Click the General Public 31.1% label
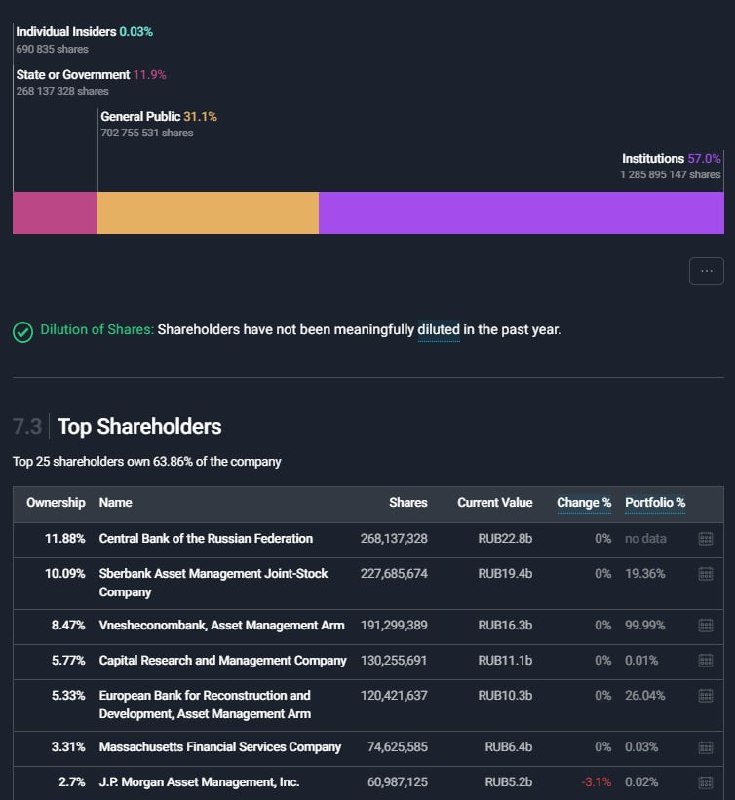This screenshot has width=735, height=800. (159, 116)
